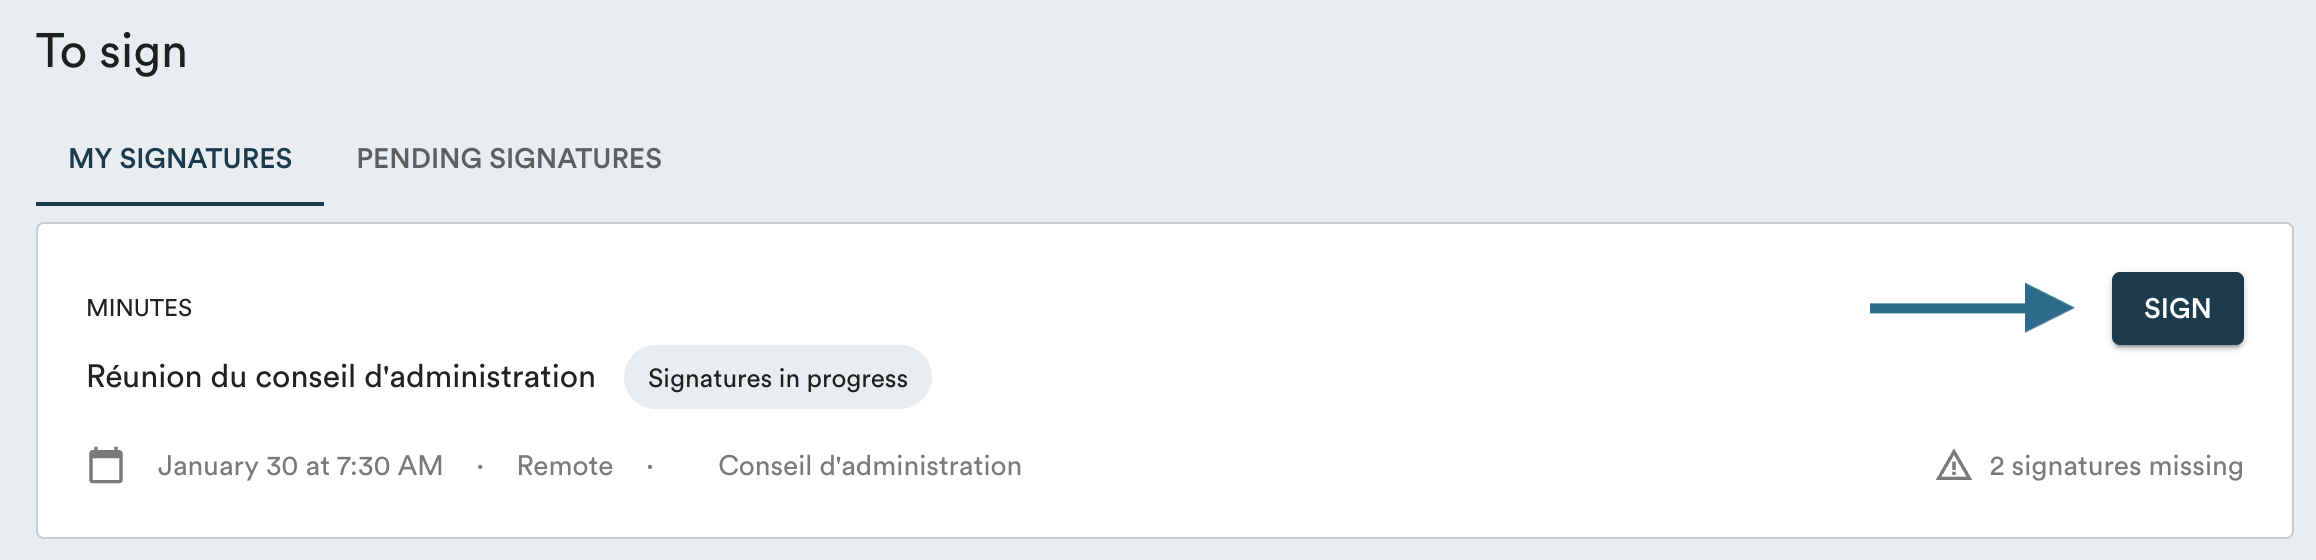Click the dot separator after the date
The image size is (2316, 560).
(480, 467)
